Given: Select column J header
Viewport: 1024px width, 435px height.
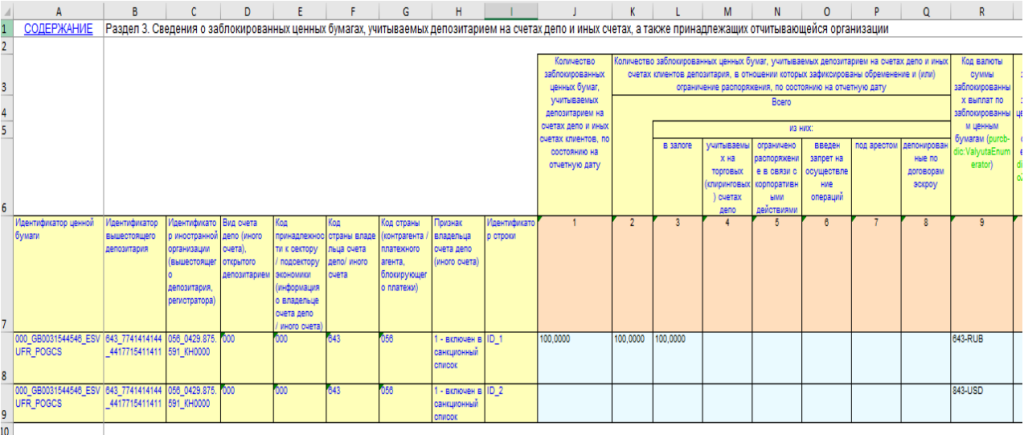Looking at the screenshot, I should click(x=574, y=10).
